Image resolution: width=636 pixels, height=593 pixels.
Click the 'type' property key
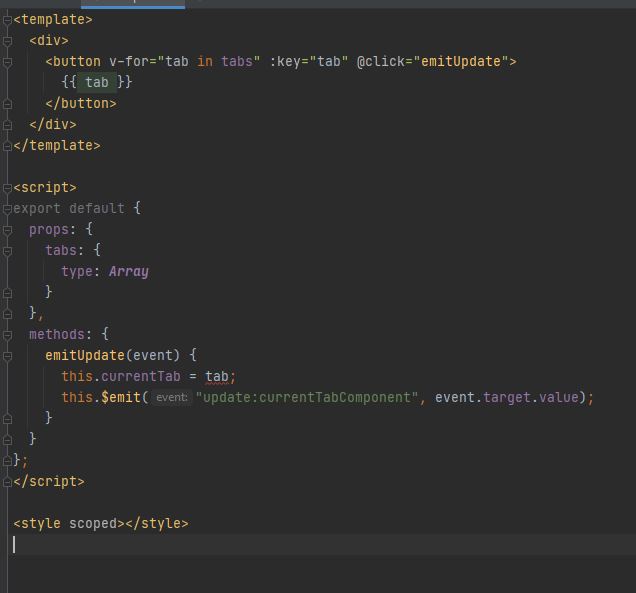coord(77,272)
